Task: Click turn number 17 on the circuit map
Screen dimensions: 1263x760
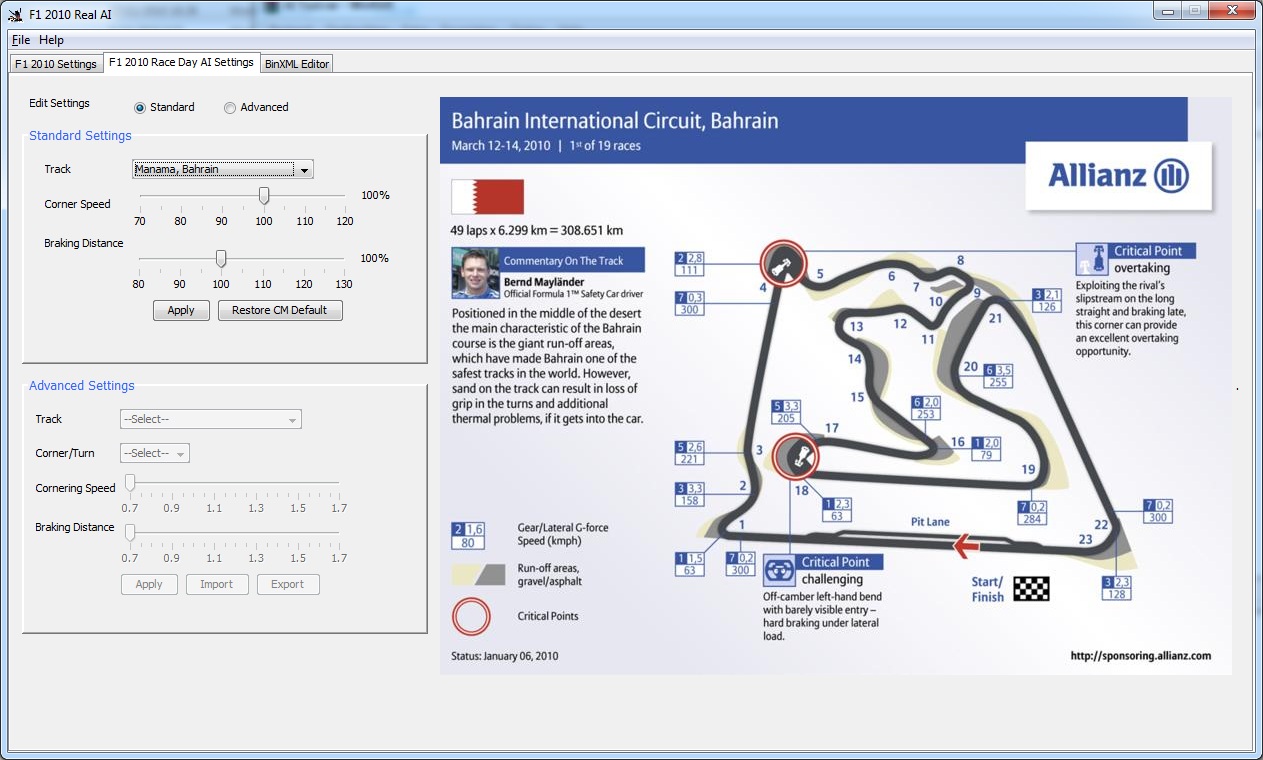Action: click(832, 429)
